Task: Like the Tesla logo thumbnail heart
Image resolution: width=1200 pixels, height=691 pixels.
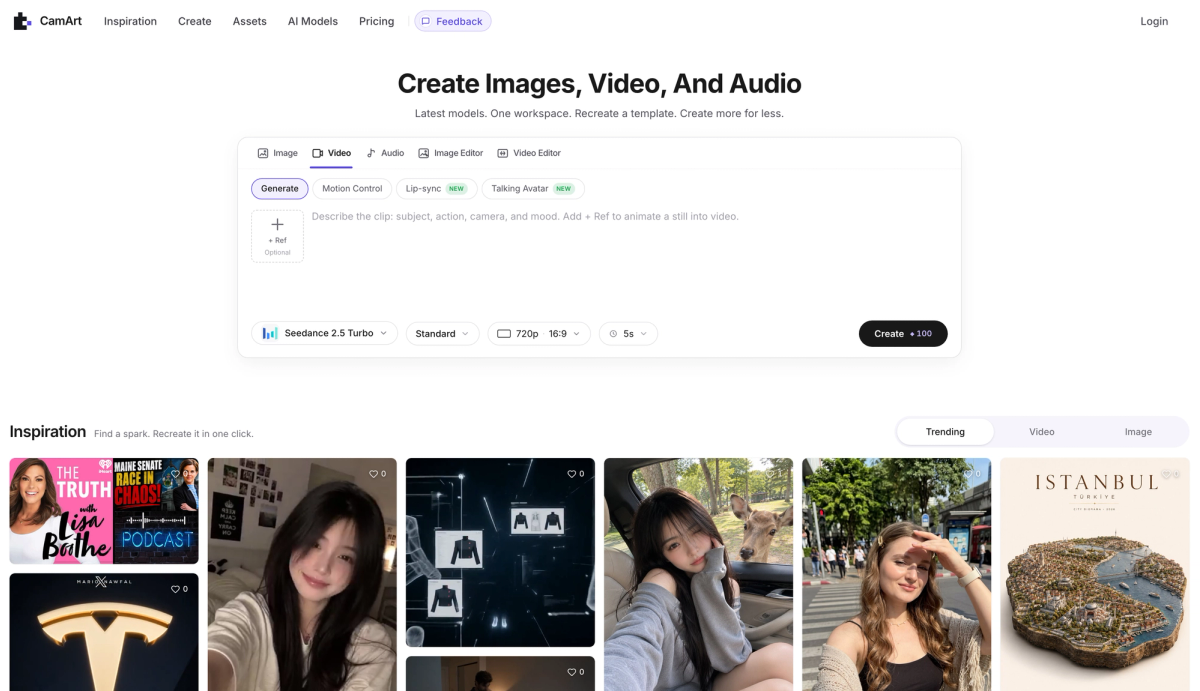Action: [175, 589]
